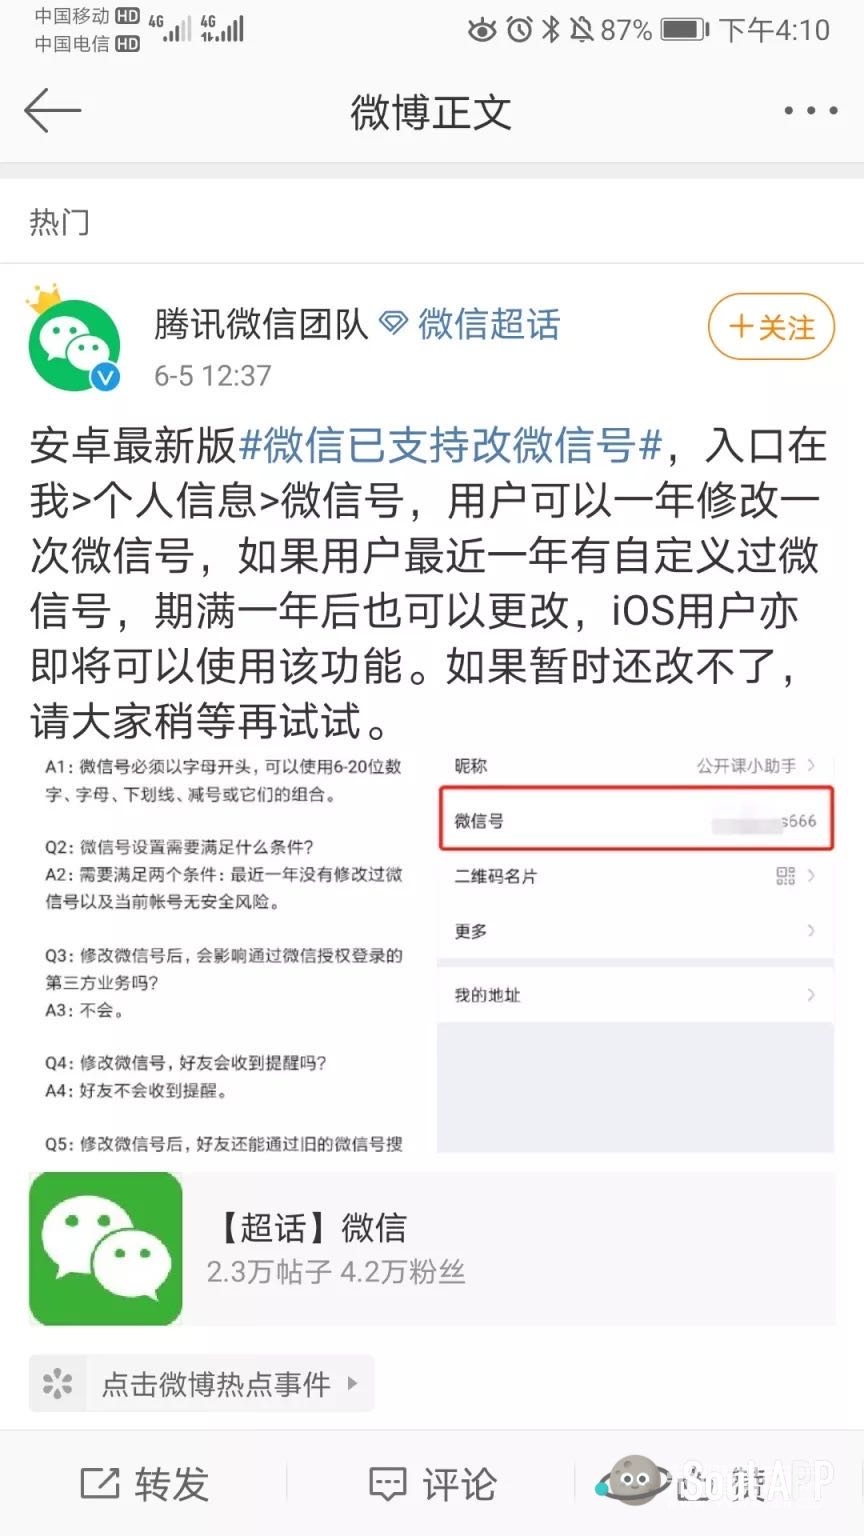Open the 【超话】微信 topic card
This screenshot has width=864, height=1536.
tap(432, 1249)
